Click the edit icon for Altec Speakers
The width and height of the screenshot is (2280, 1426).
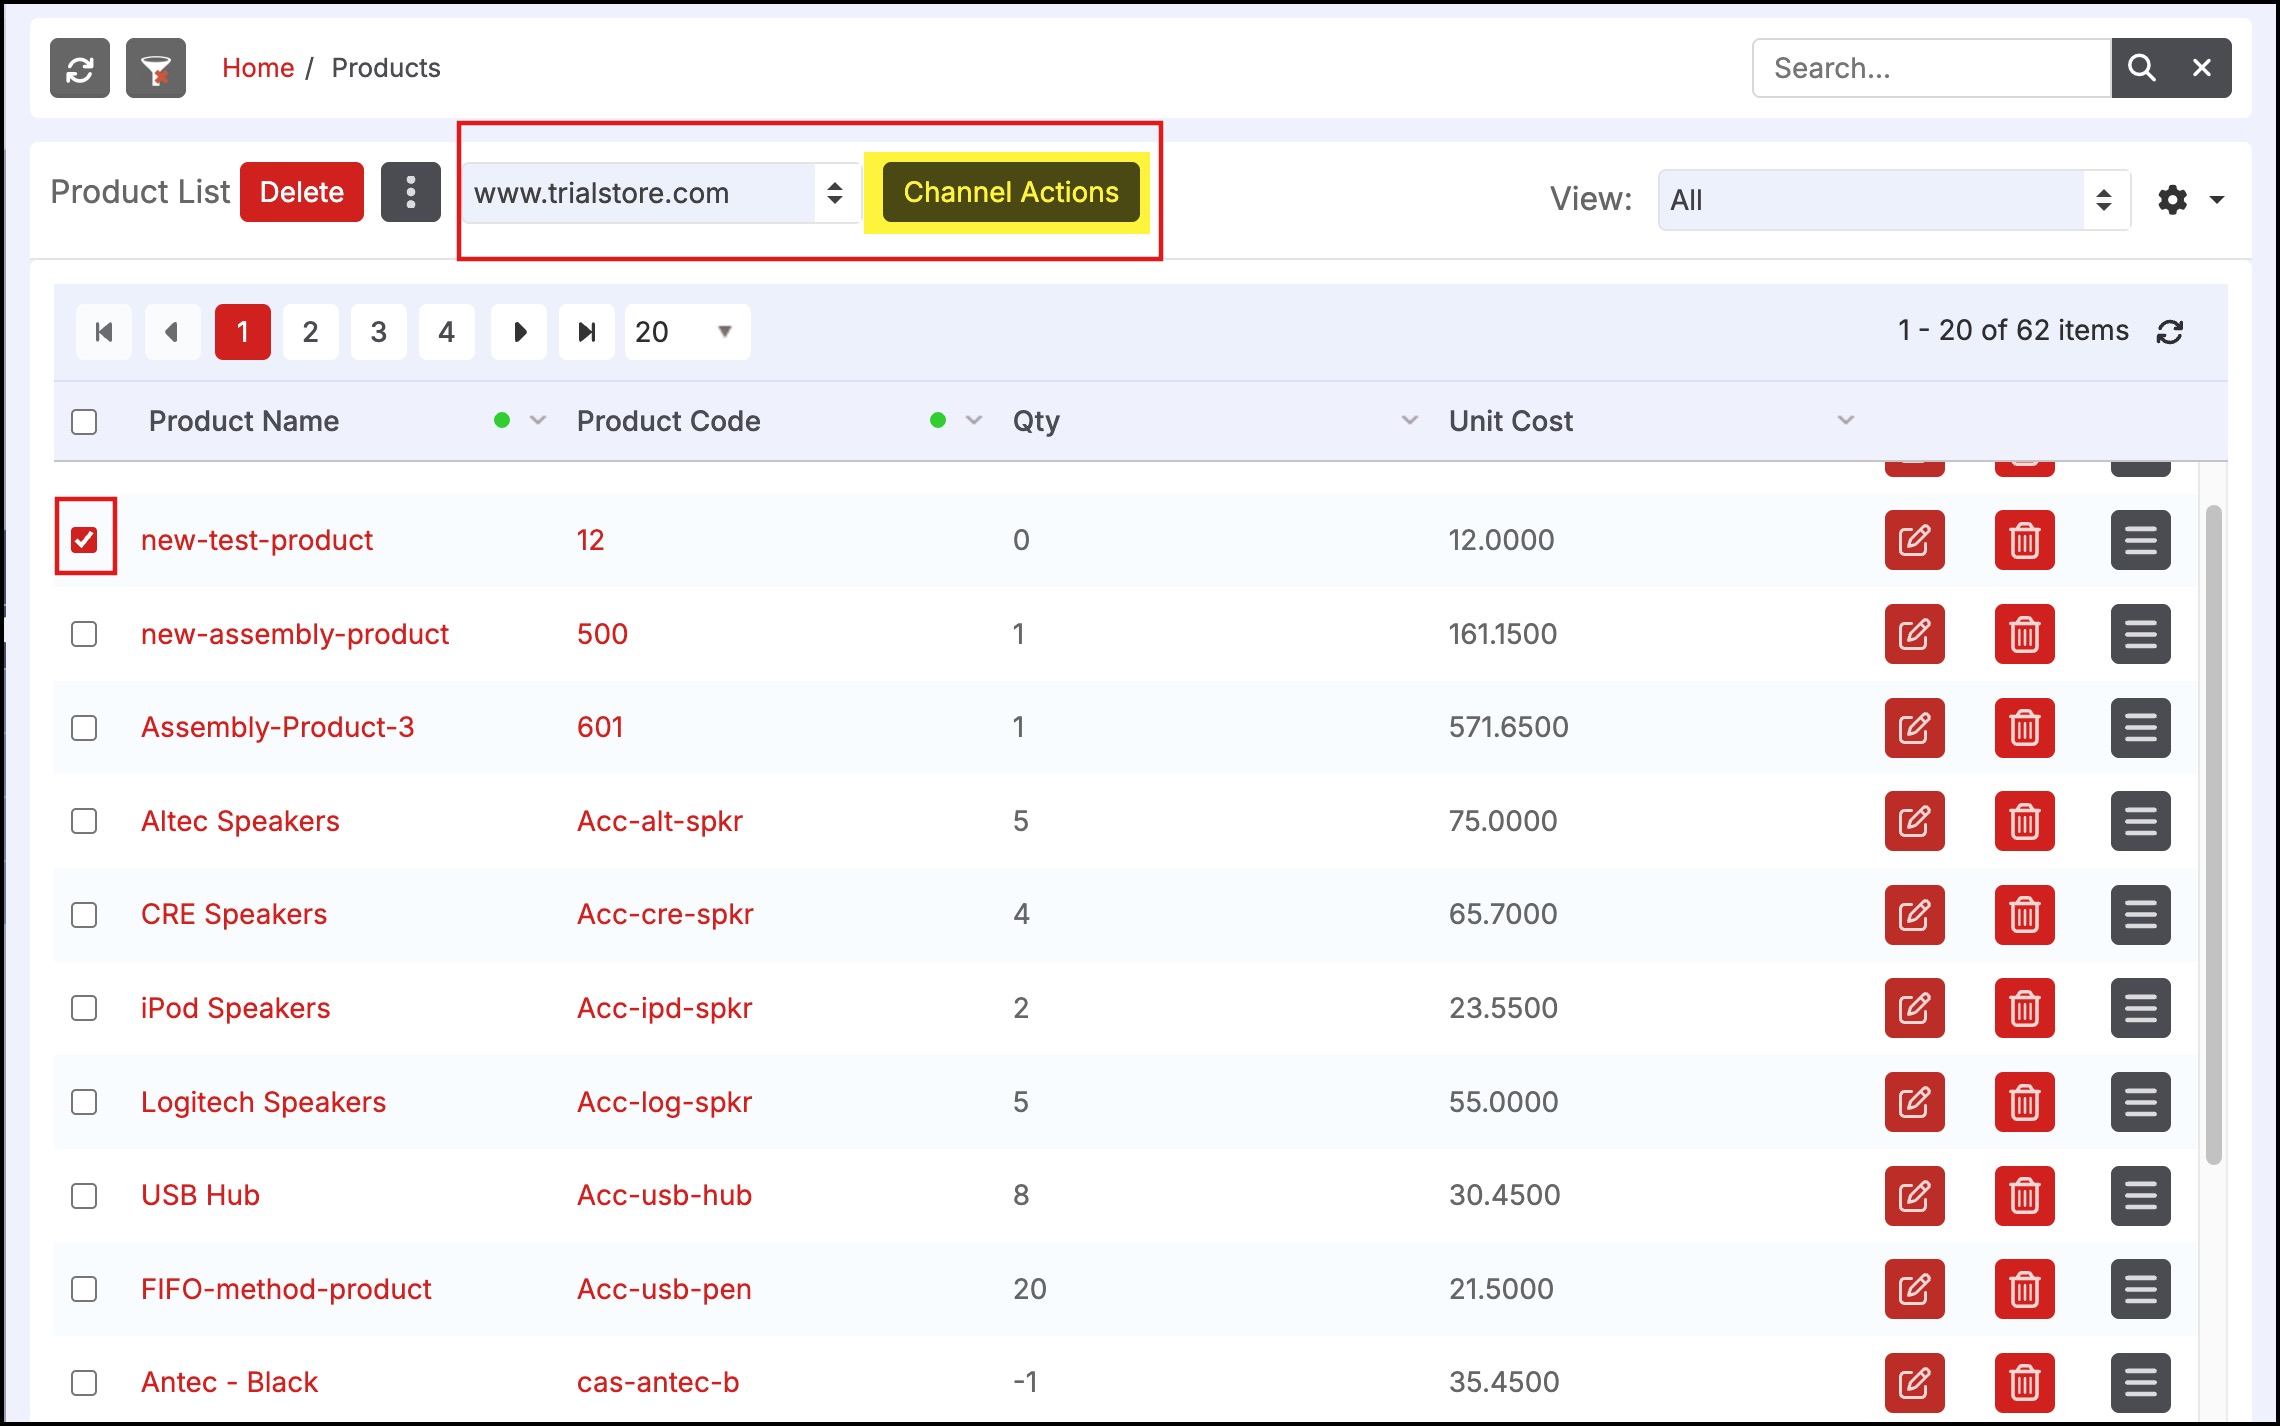point(1914,821)
